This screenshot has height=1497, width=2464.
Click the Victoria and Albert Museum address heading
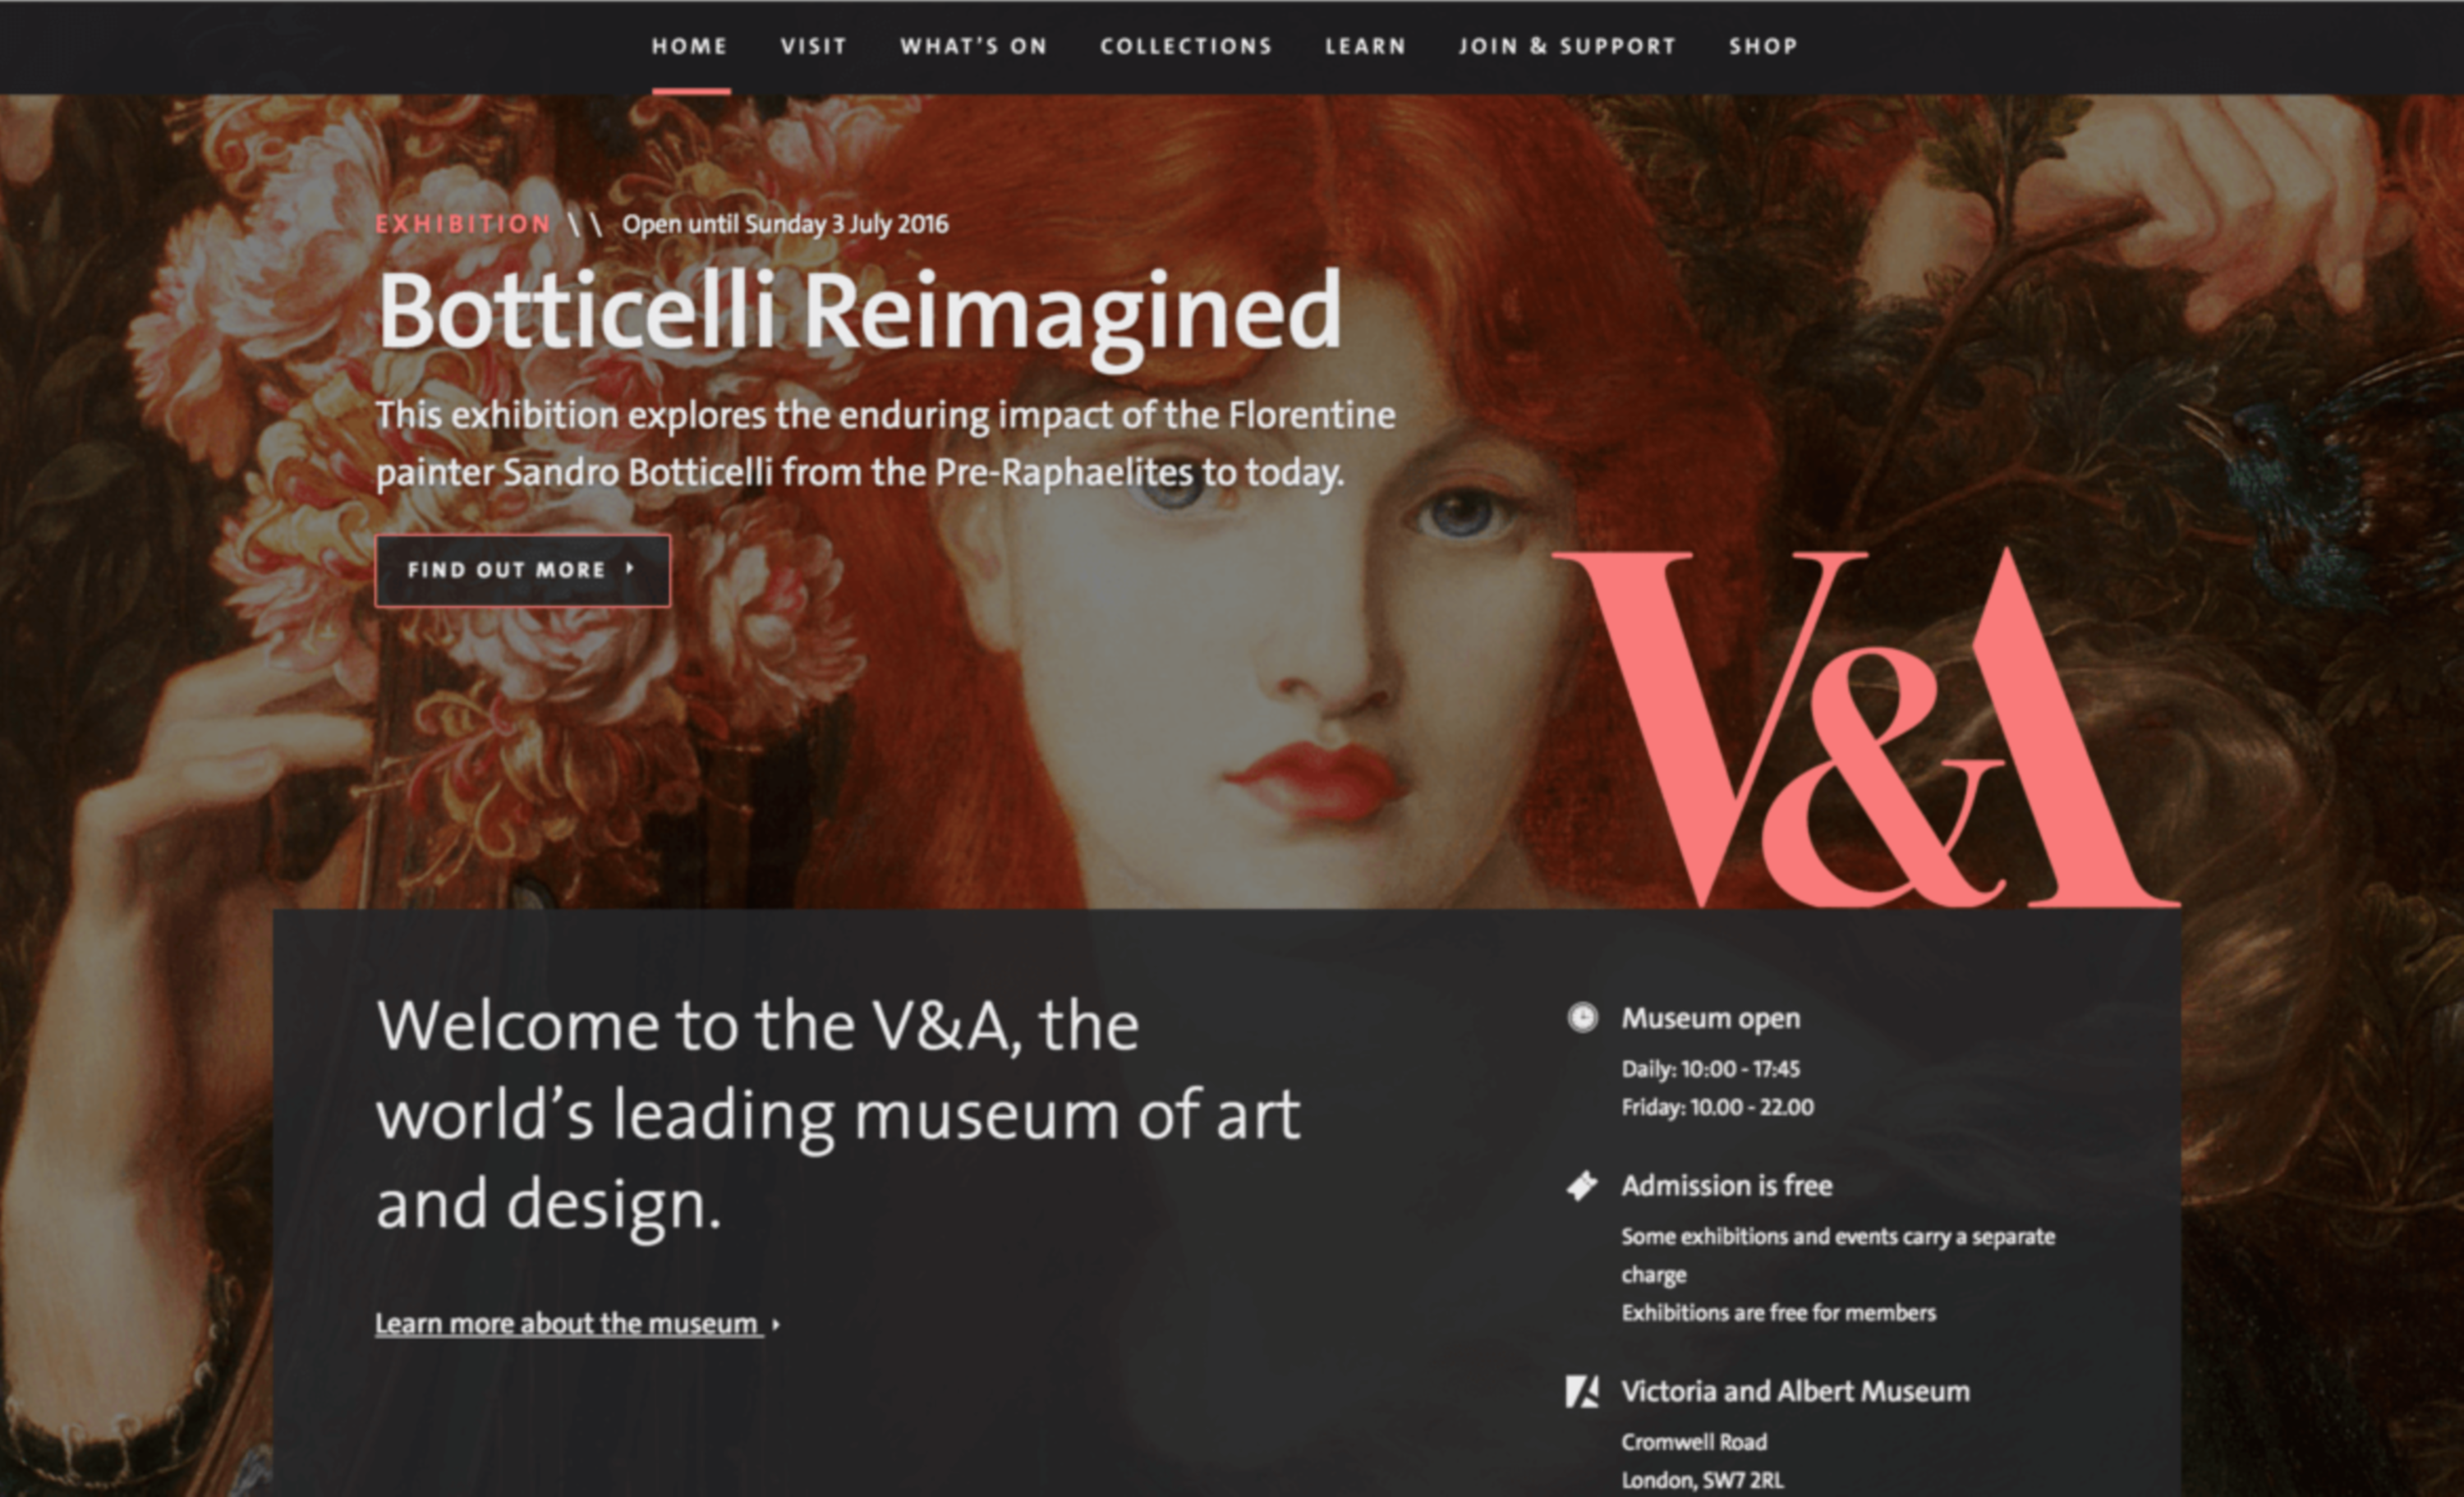(1796, 1391)
